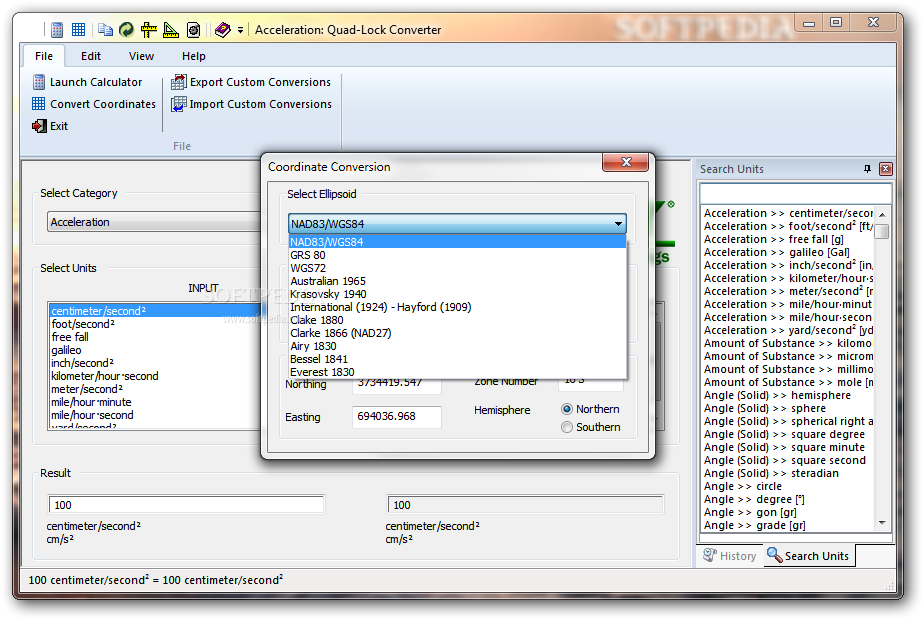Pick International (1924) - Hayford (1909) option
This screenshot has height=620, width=924.
click(x=457, y=307)
